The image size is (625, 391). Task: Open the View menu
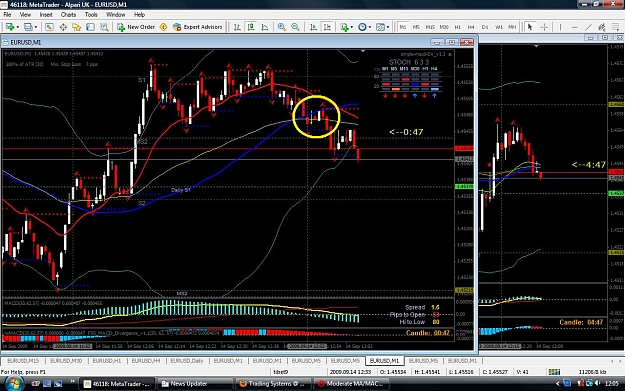(x=25, y=15)
